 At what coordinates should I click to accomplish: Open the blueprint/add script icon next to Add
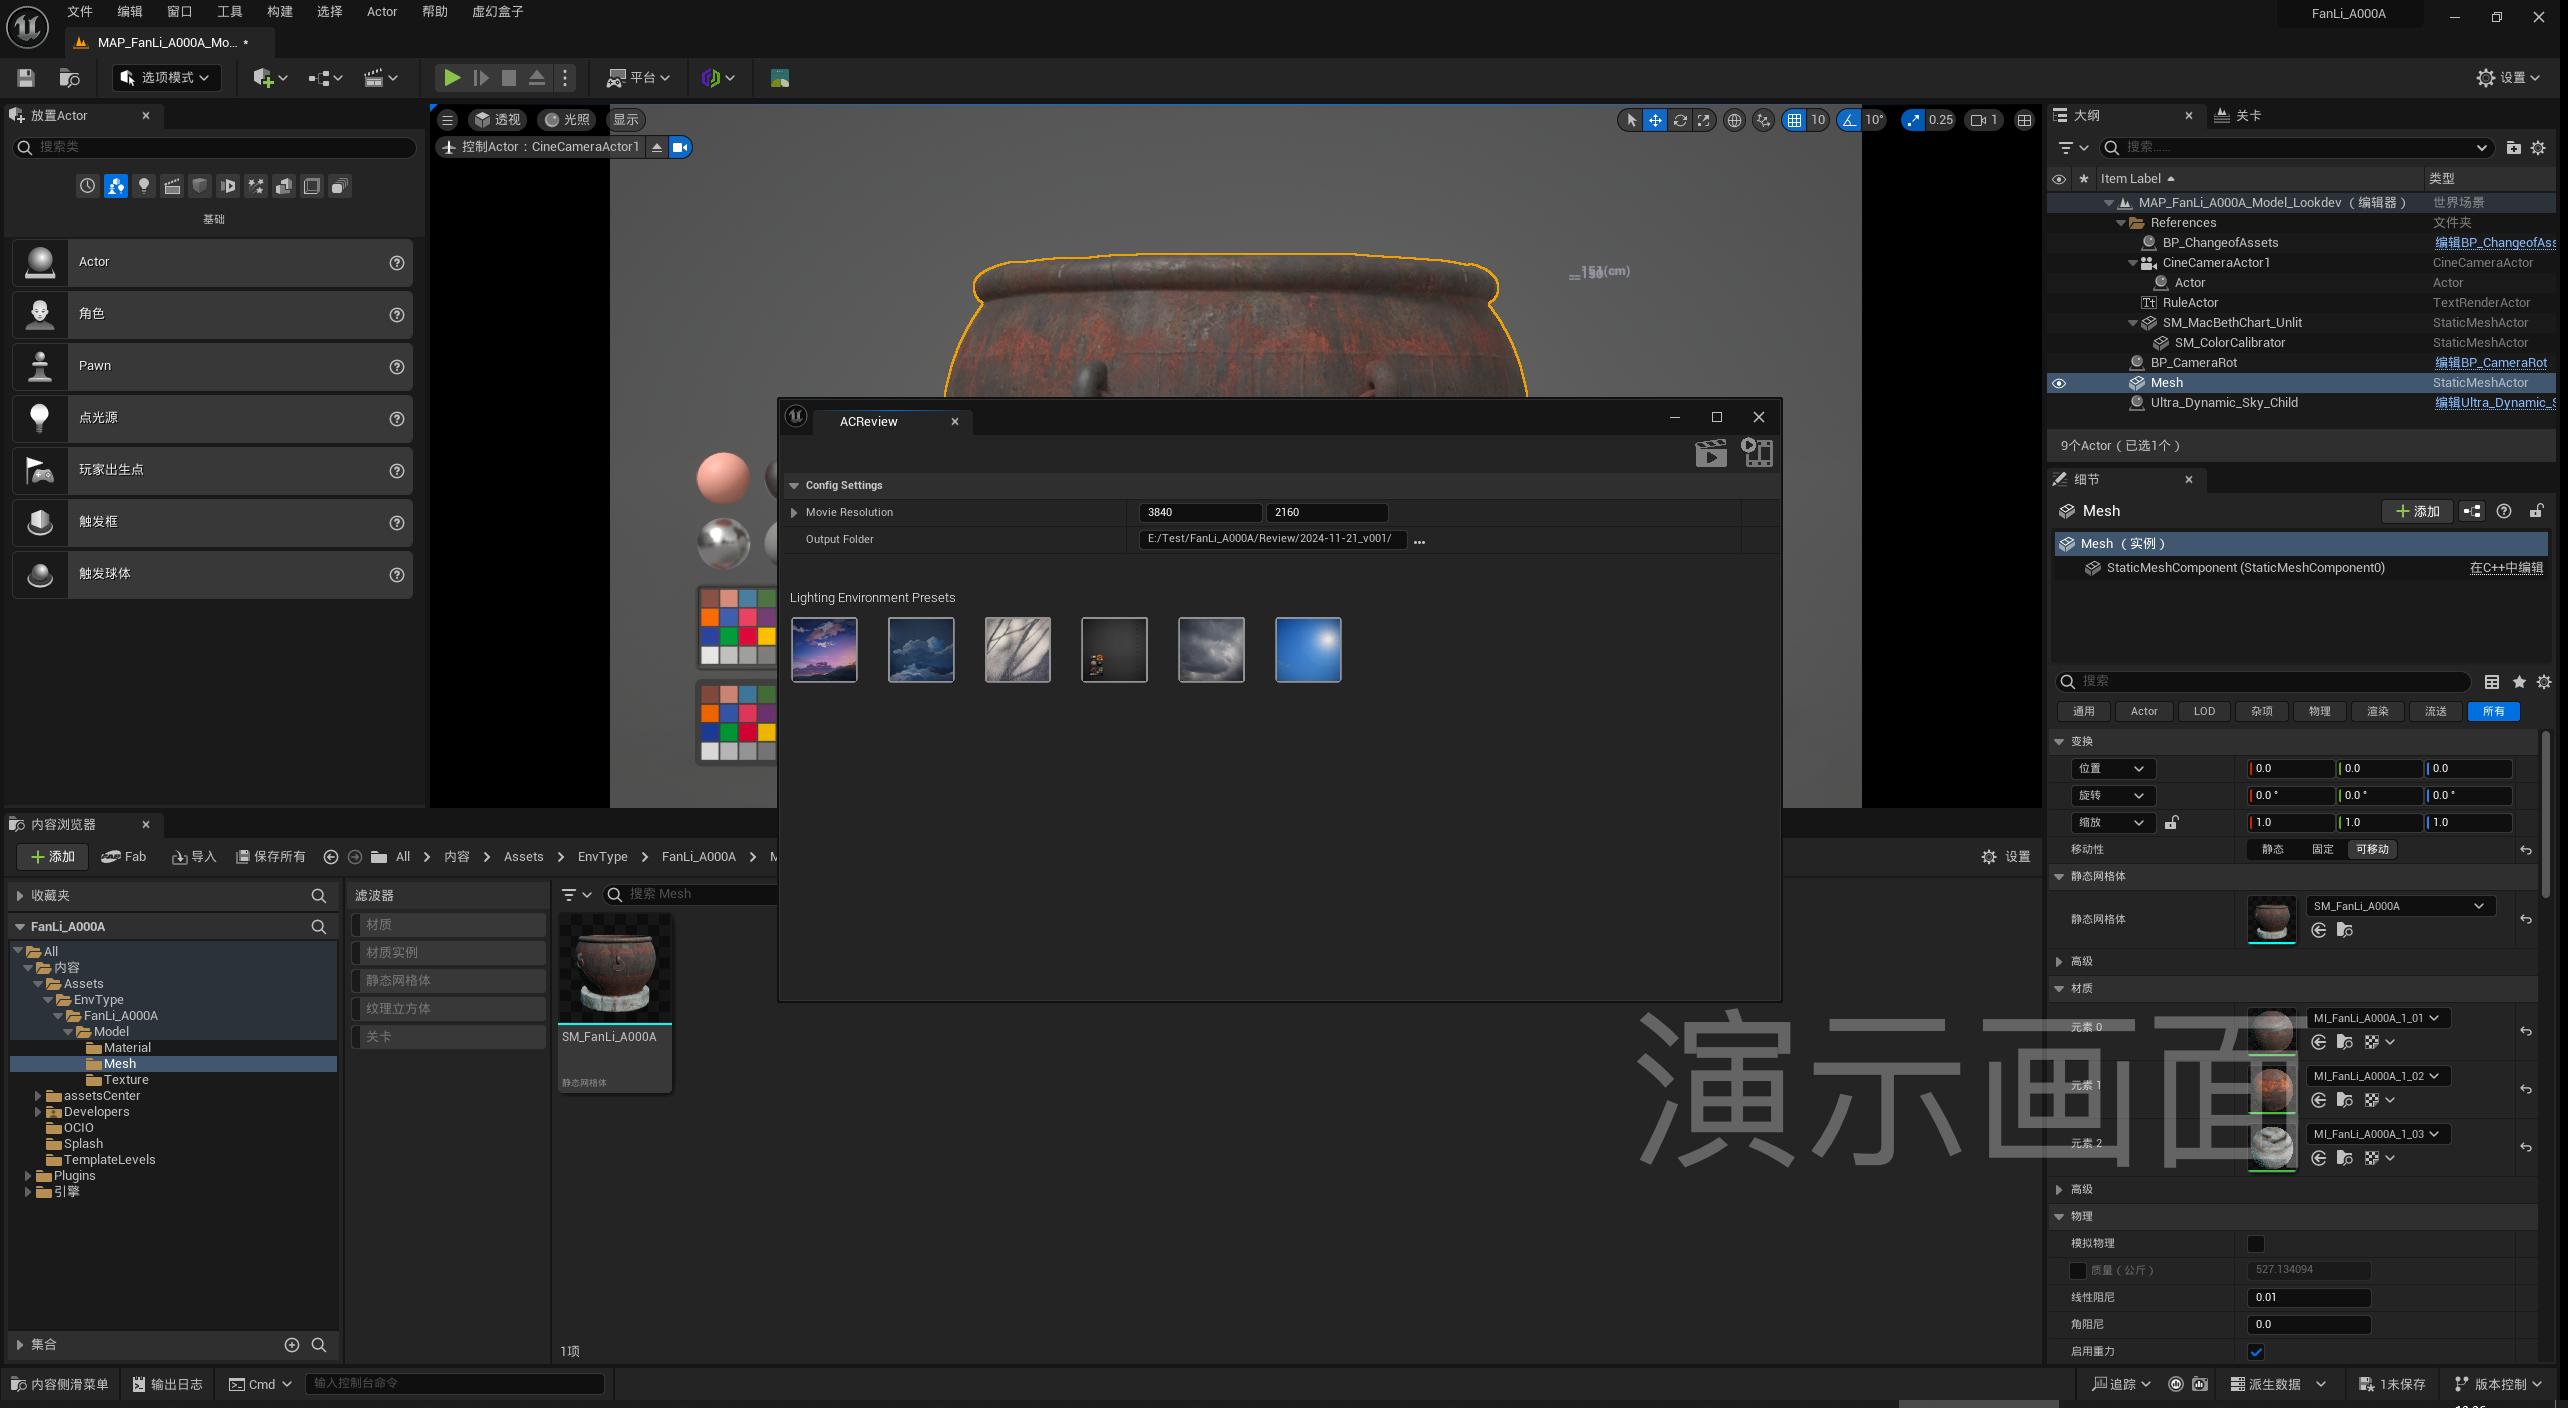(2472, 511)
